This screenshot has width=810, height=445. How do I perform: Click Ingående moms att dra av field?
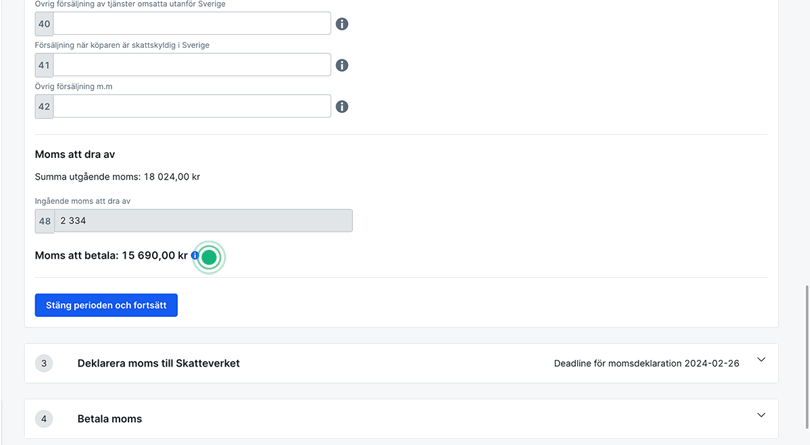pyautogui.click(x=203, y=221)
